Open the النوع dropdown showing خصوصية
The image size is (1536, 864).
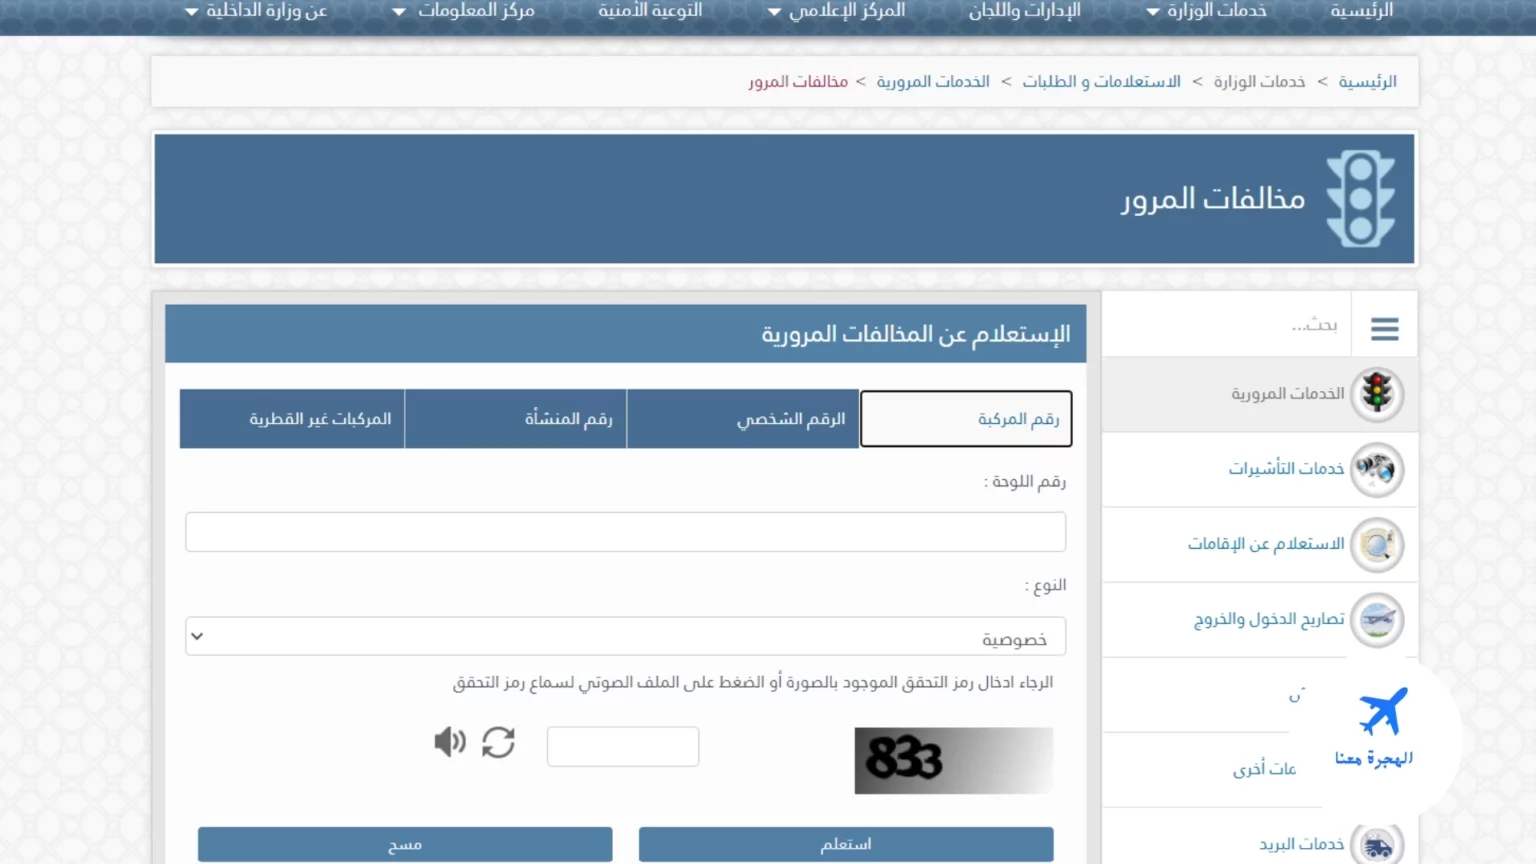click(625, 636)
